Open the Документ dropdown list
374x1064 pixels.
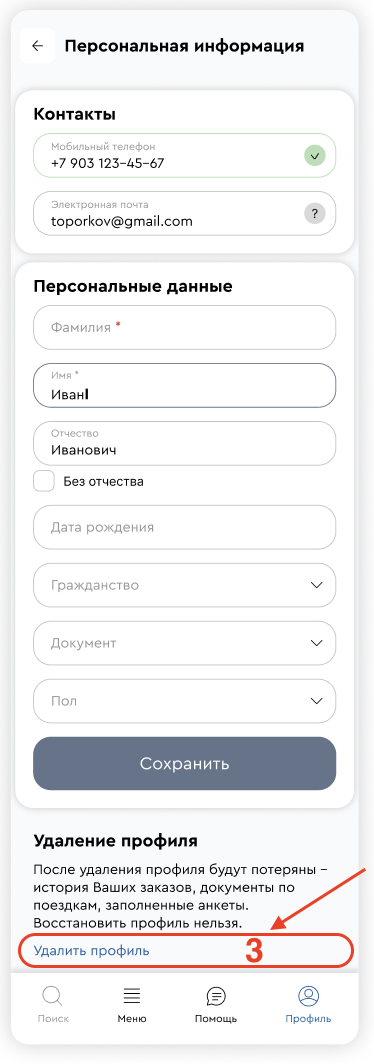[185, 643]
